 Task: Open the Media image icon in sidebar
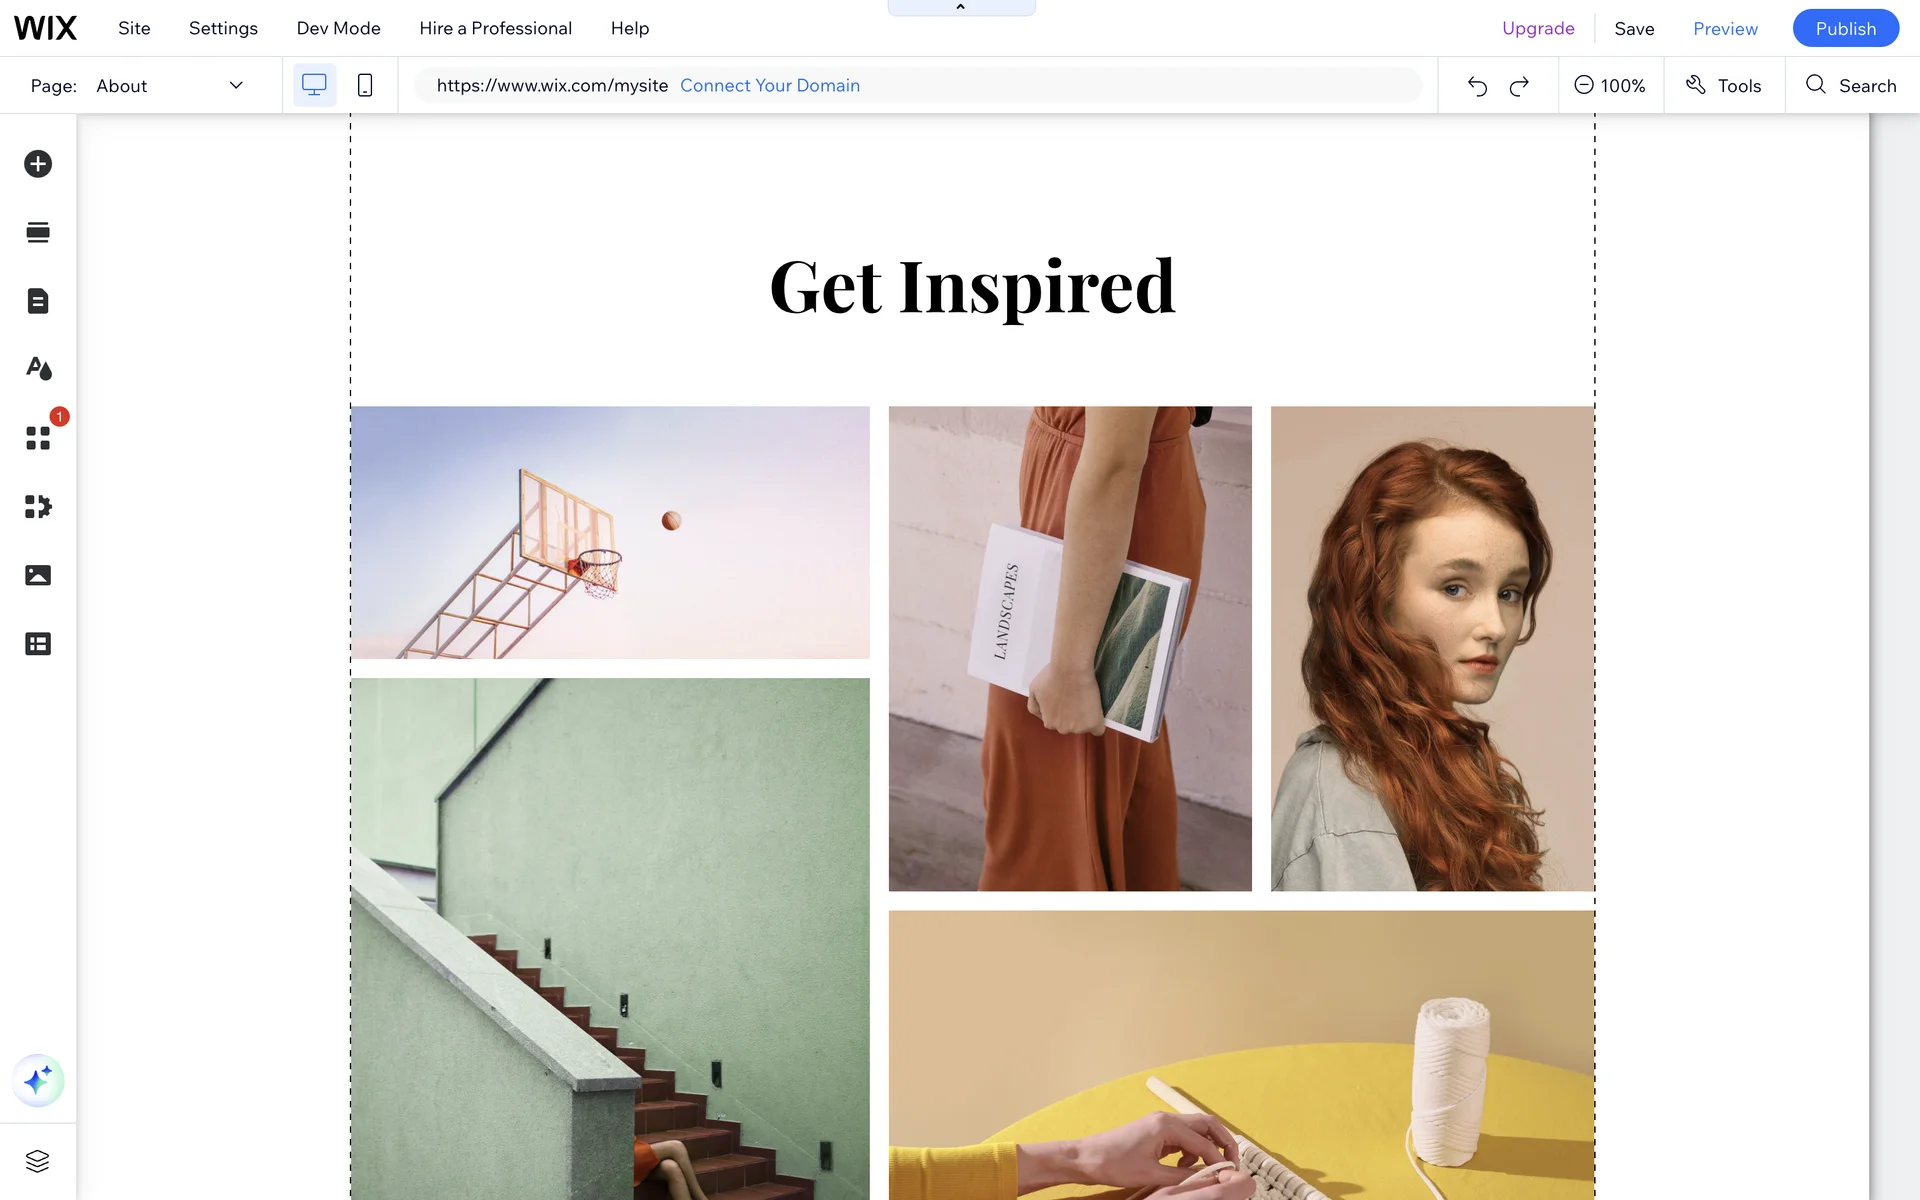click(x=38, y=575)
